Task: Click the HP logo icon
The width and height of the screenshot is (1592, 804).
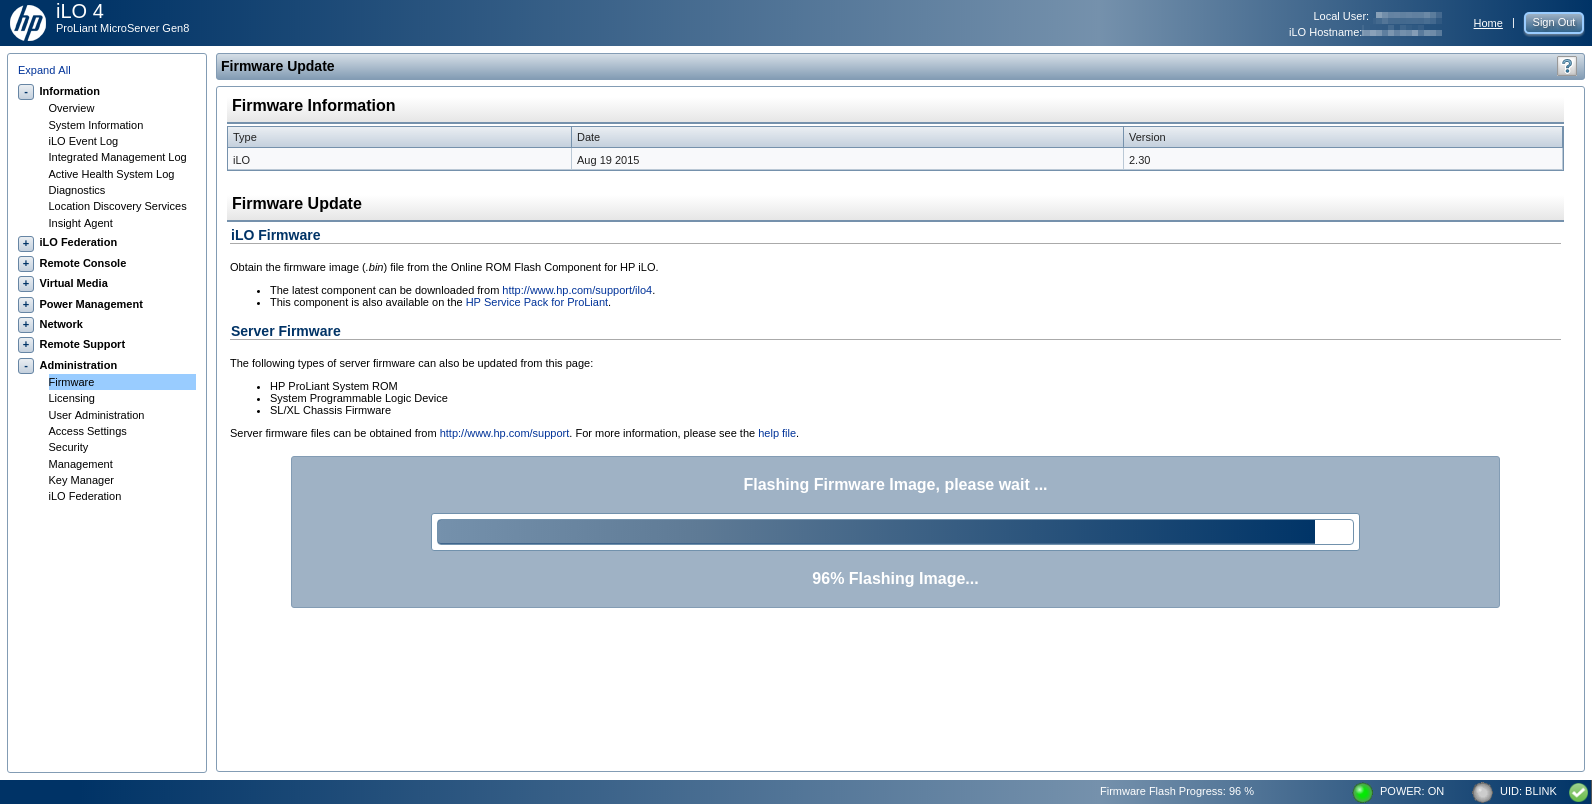Action: (28, 22)
